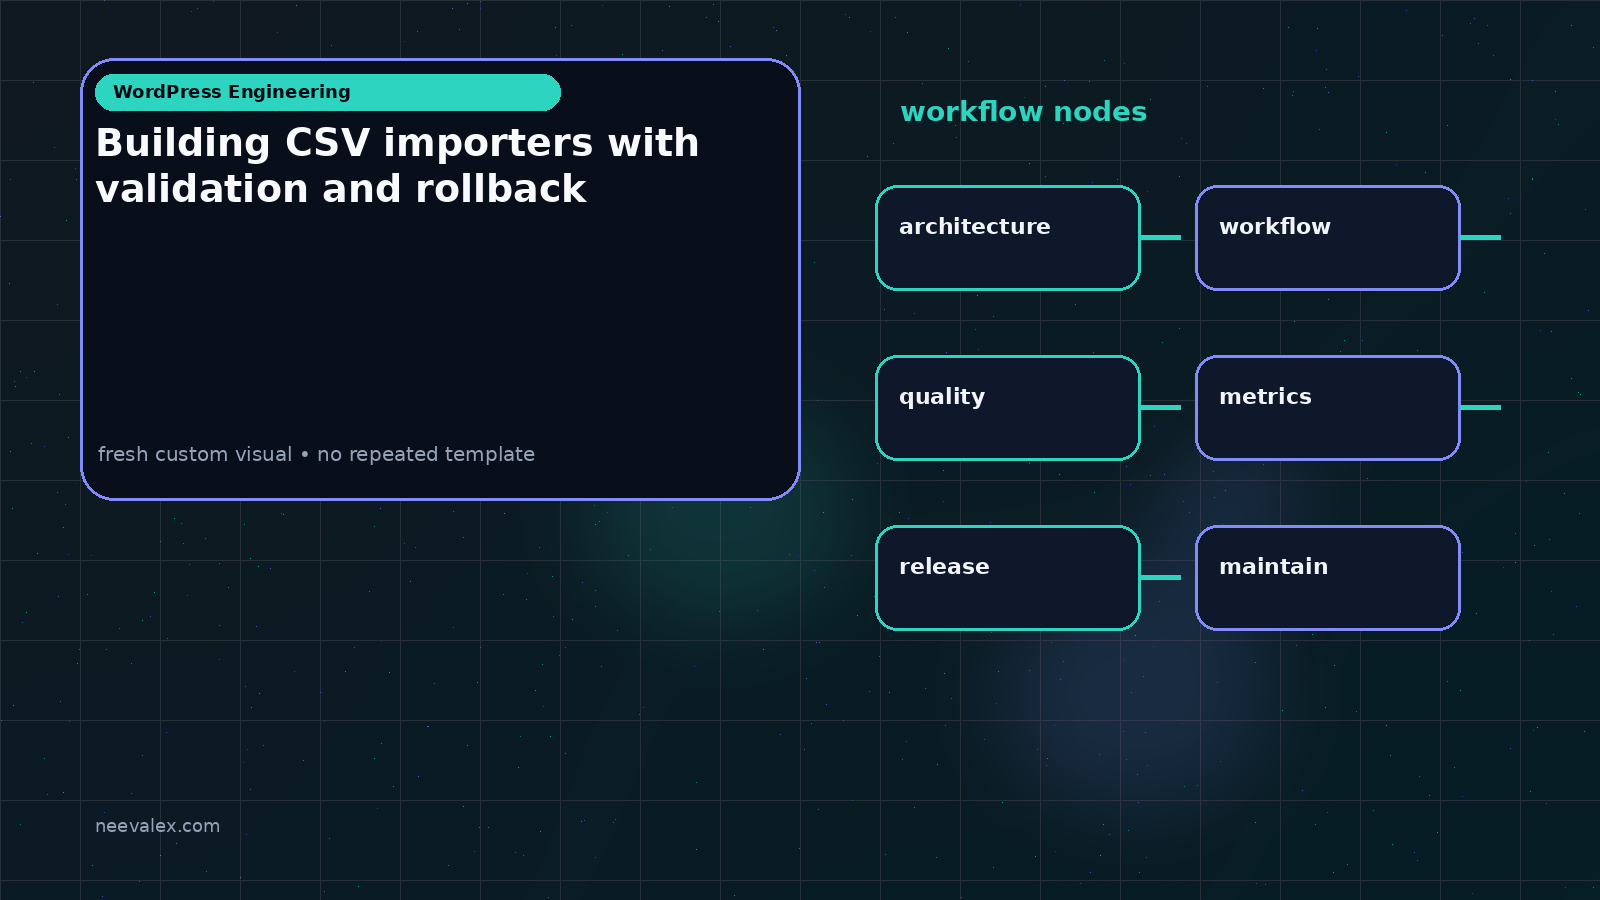Open the quality node card
1600x900 pixels.
1008,408
